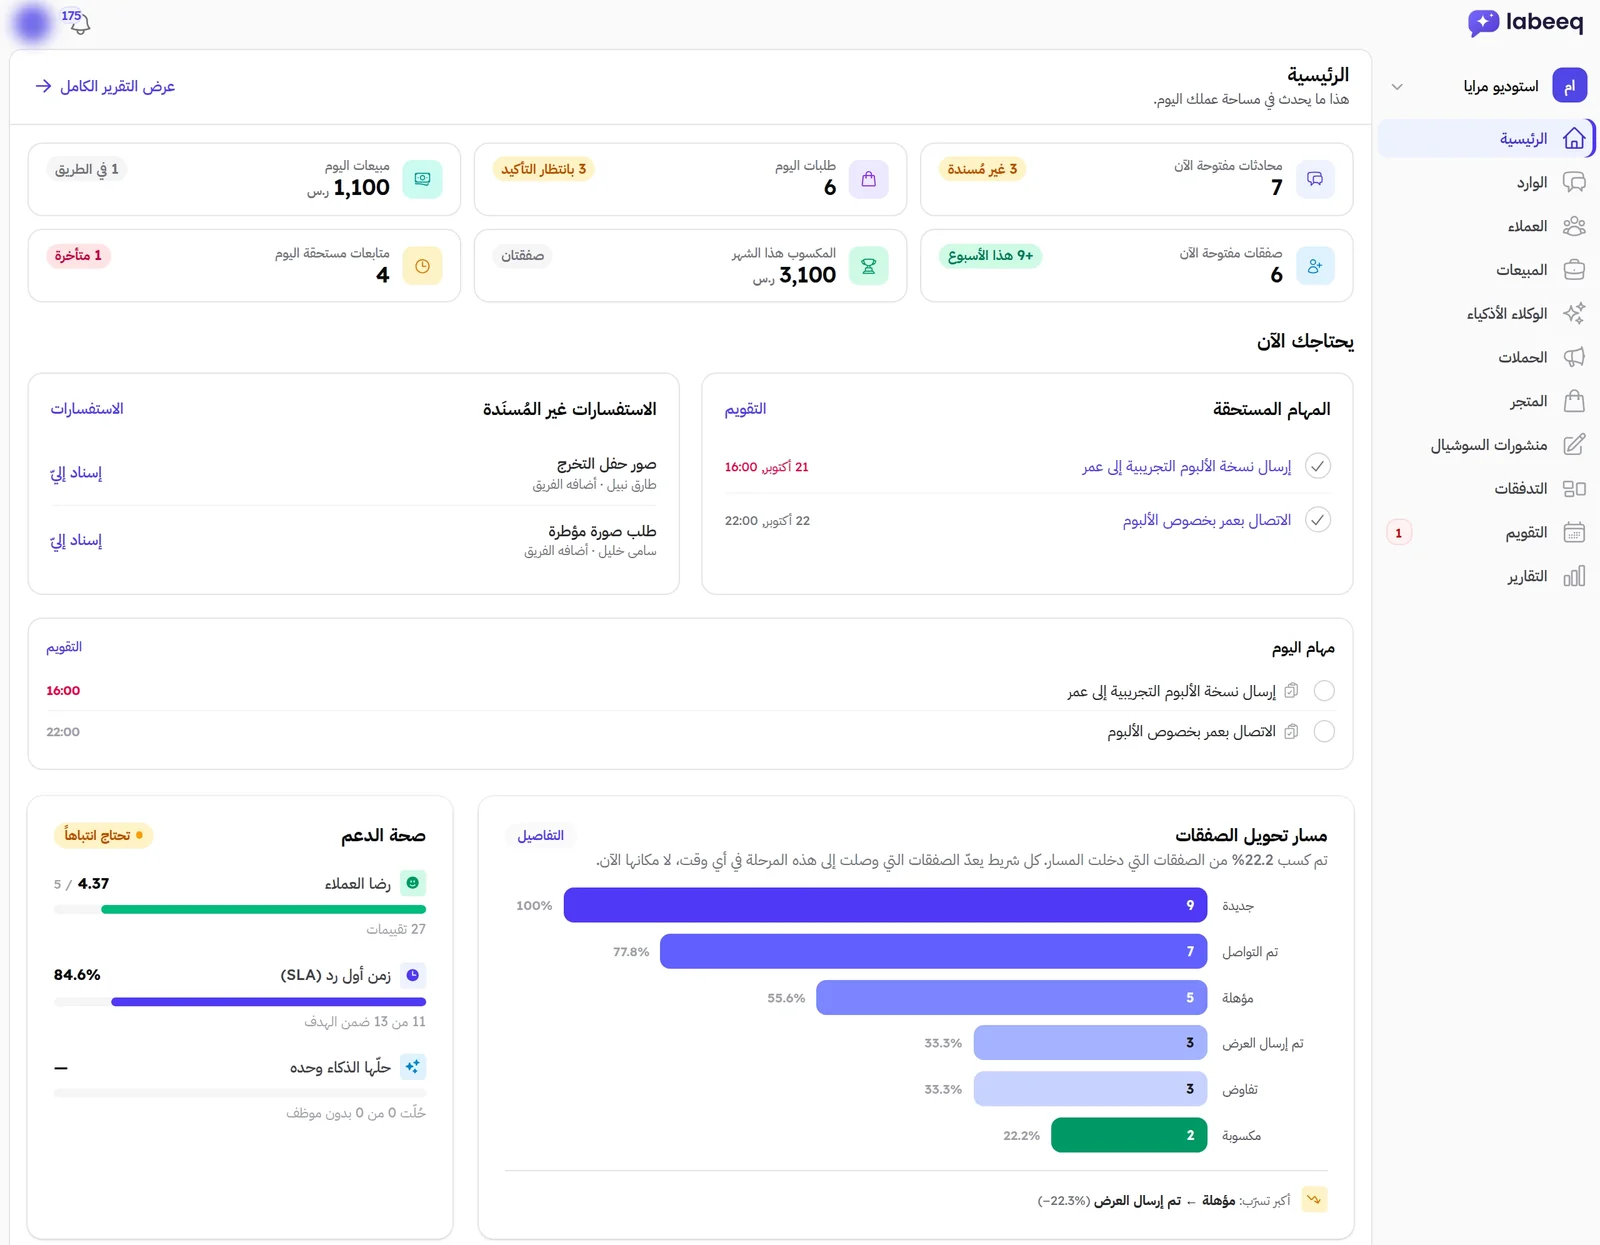Click the المتجر shopping bag icon
This screenshot has width=1600, height=1245.
click(1574, 401)
